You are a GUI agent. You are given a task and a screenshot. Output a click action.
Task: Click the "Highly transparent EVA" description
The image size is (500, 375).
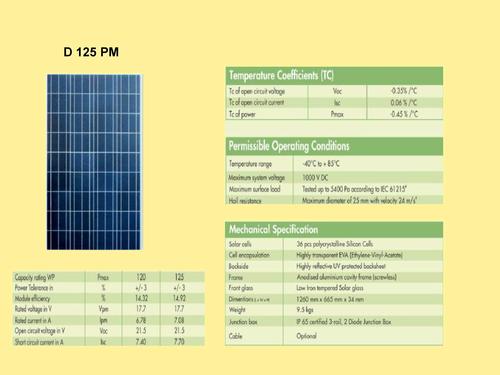tap(349, 255)
